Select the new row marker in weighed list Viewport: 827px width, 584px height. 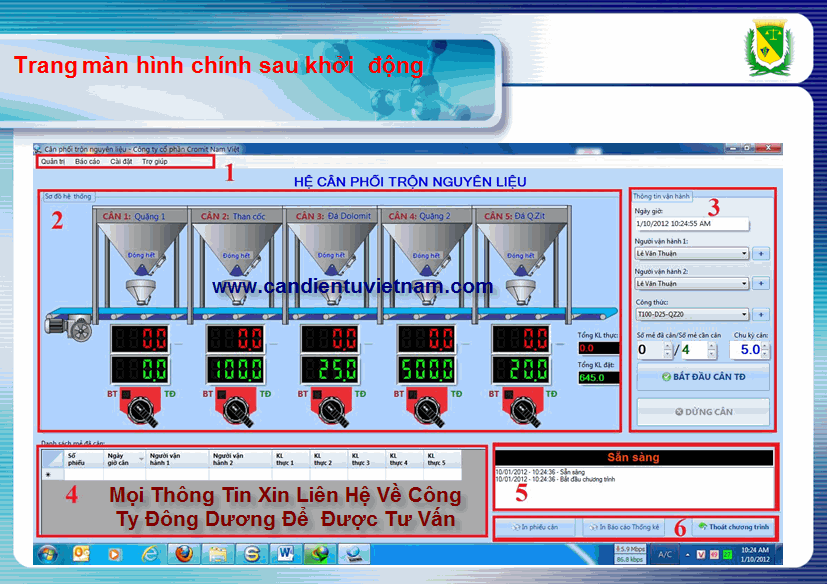pyautogui.click(x=52, y=474)
